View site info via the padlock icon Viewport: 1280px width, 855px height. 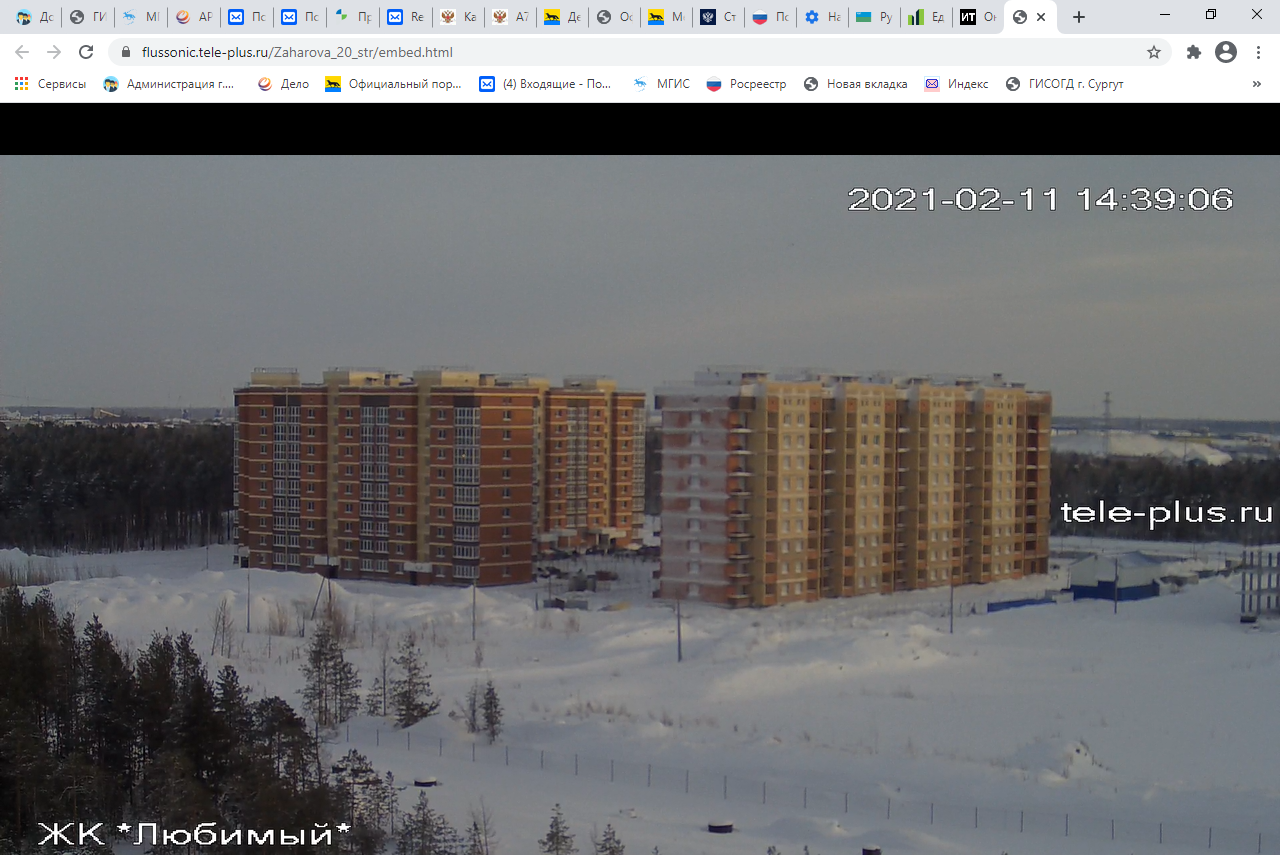[126, 52]
